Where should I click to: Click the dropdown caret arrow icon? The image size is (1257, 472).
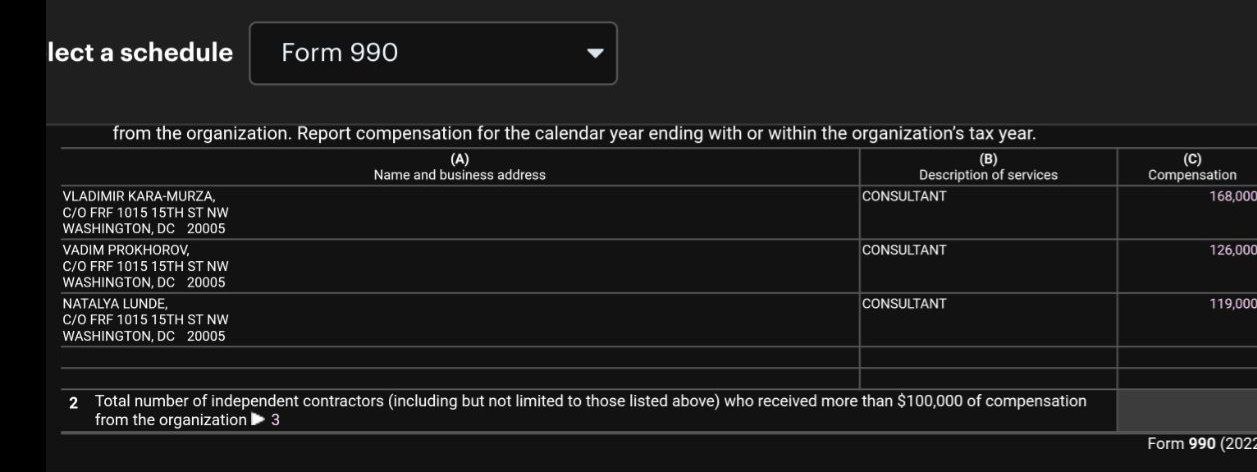point(595,53)
